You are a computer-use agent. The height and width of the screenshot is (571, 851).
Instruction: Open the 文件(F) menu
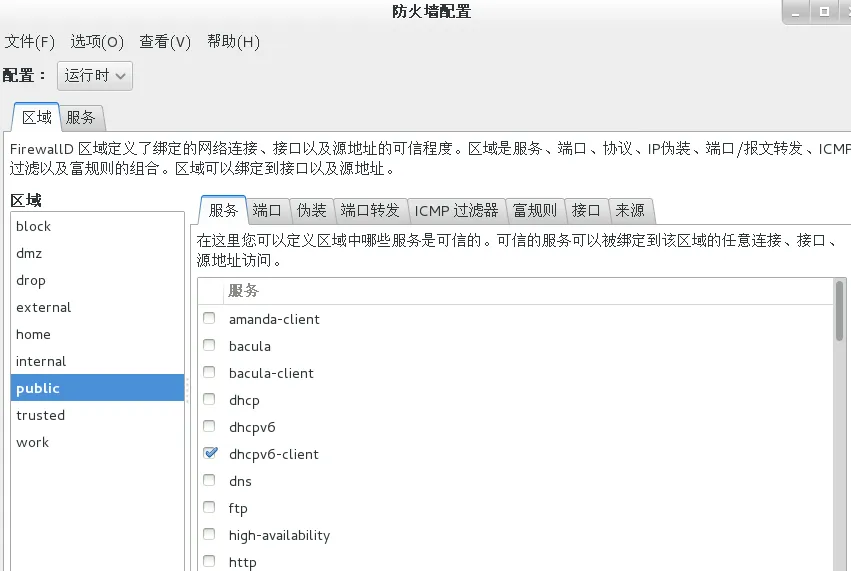30,42
